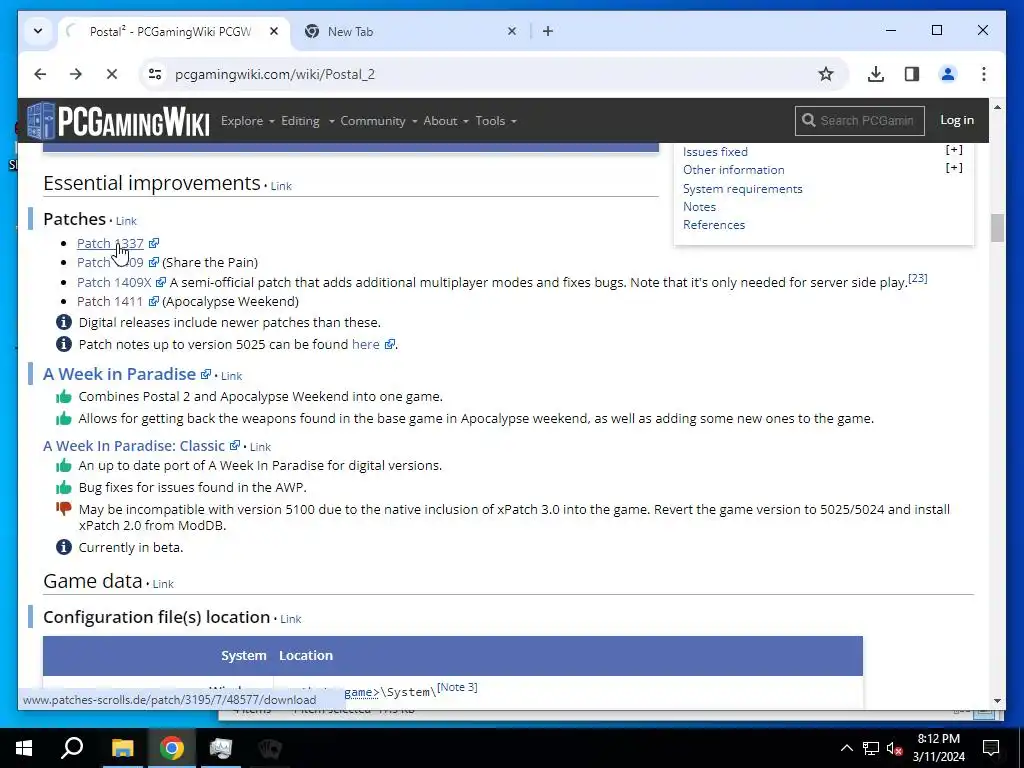
Task: Stop loading the page
Action: [112, 74]
